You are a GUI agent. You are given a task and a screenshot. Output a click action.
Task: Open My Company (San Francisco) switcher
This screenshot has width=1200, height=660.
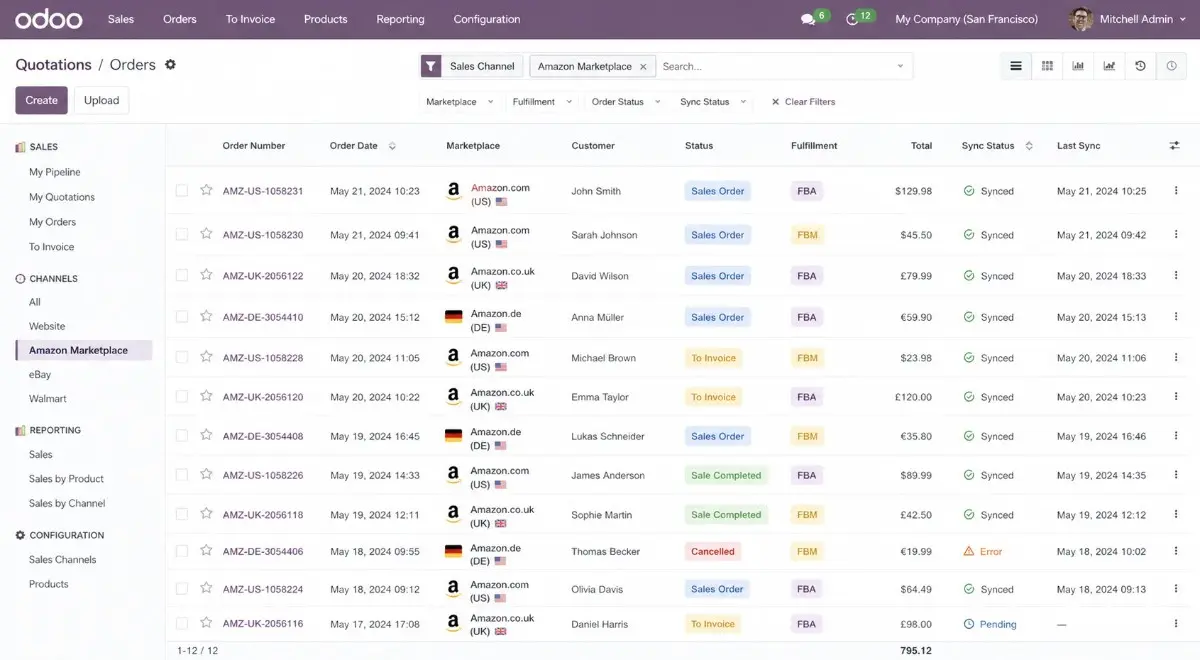966,19
